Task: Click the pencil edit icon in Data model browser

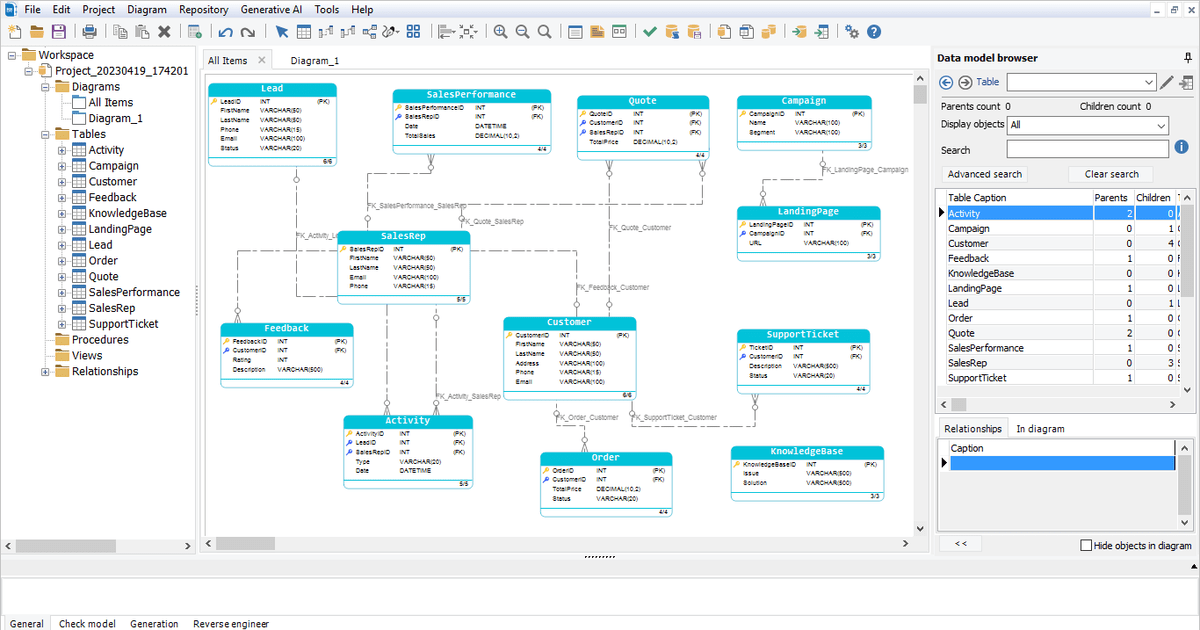Action: [x=1165, y=83]
